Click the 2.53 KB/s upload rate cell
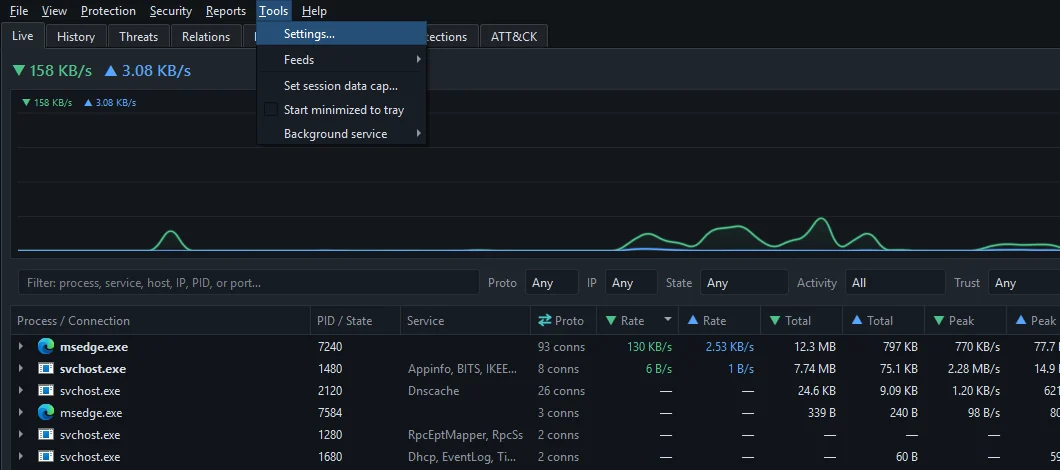 click(x=729, y=347)
